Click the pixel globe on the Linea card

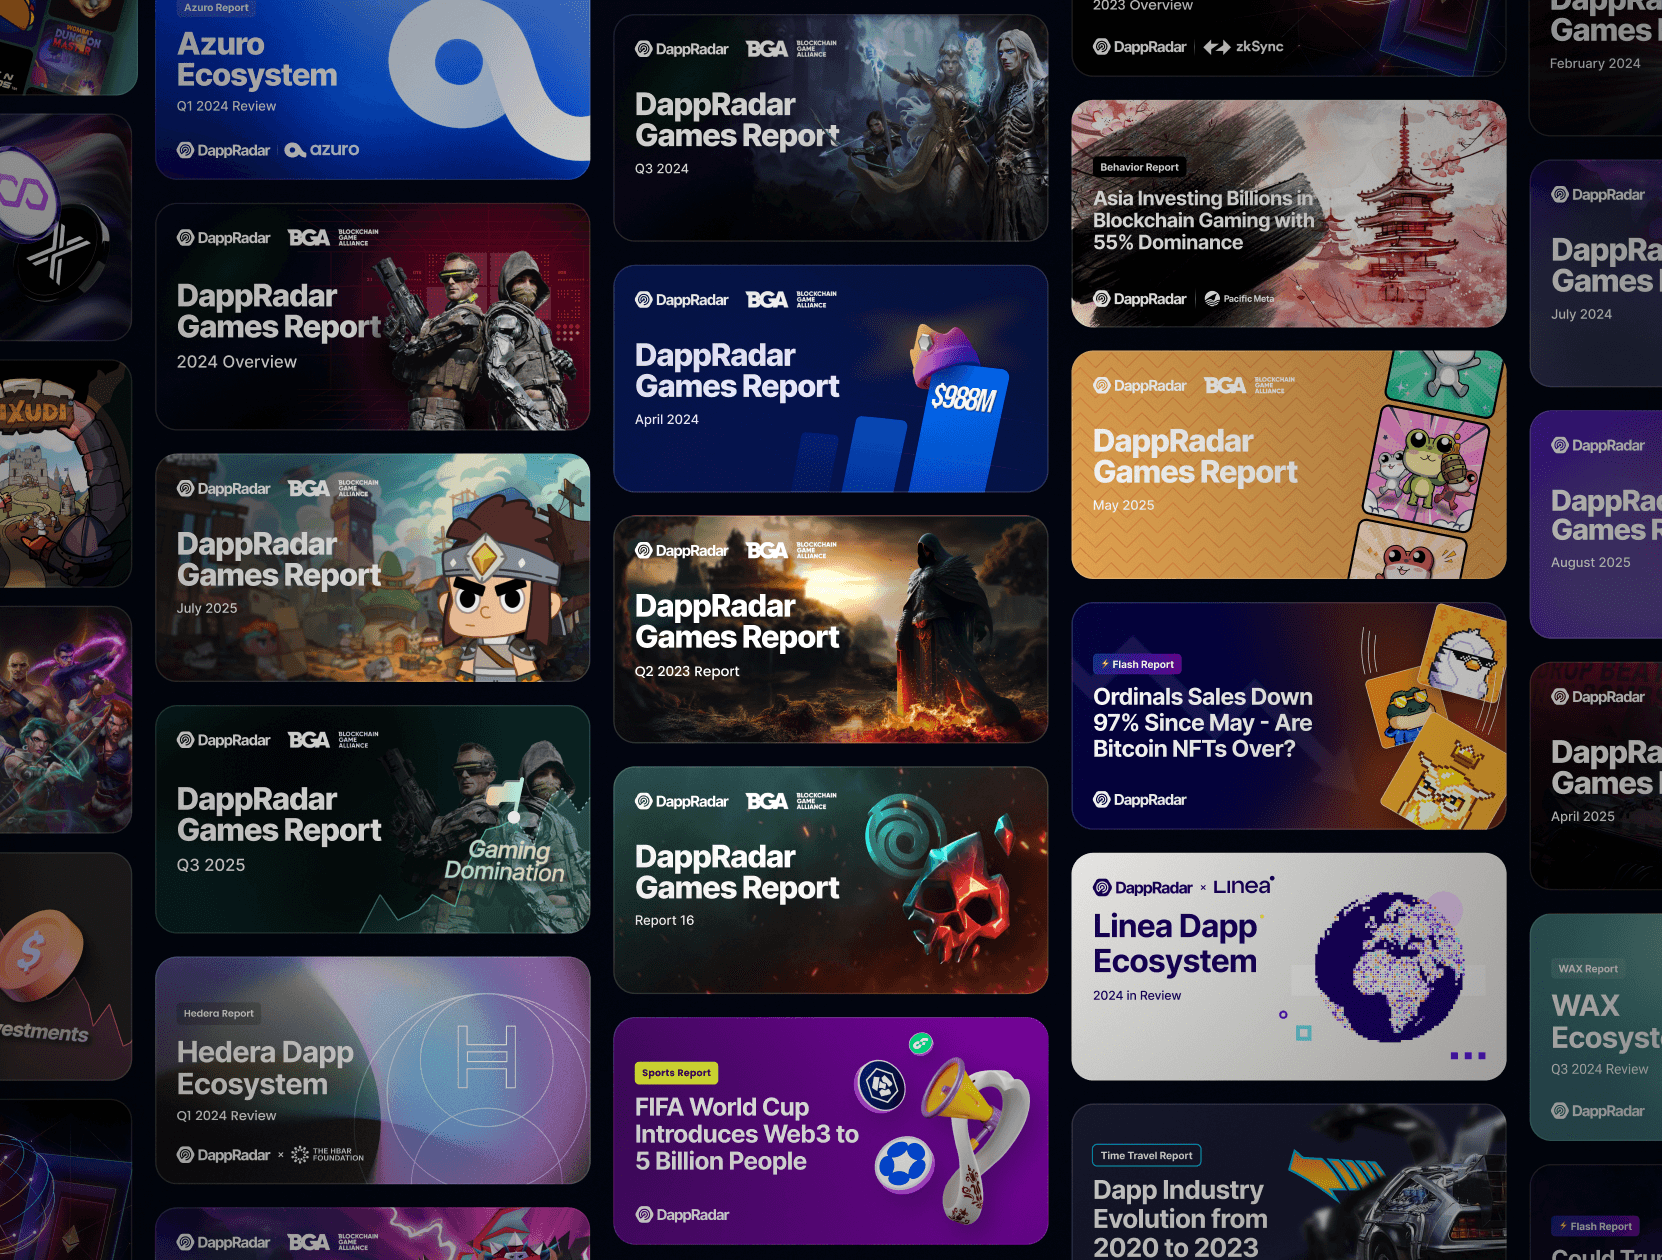point(1390,966)
